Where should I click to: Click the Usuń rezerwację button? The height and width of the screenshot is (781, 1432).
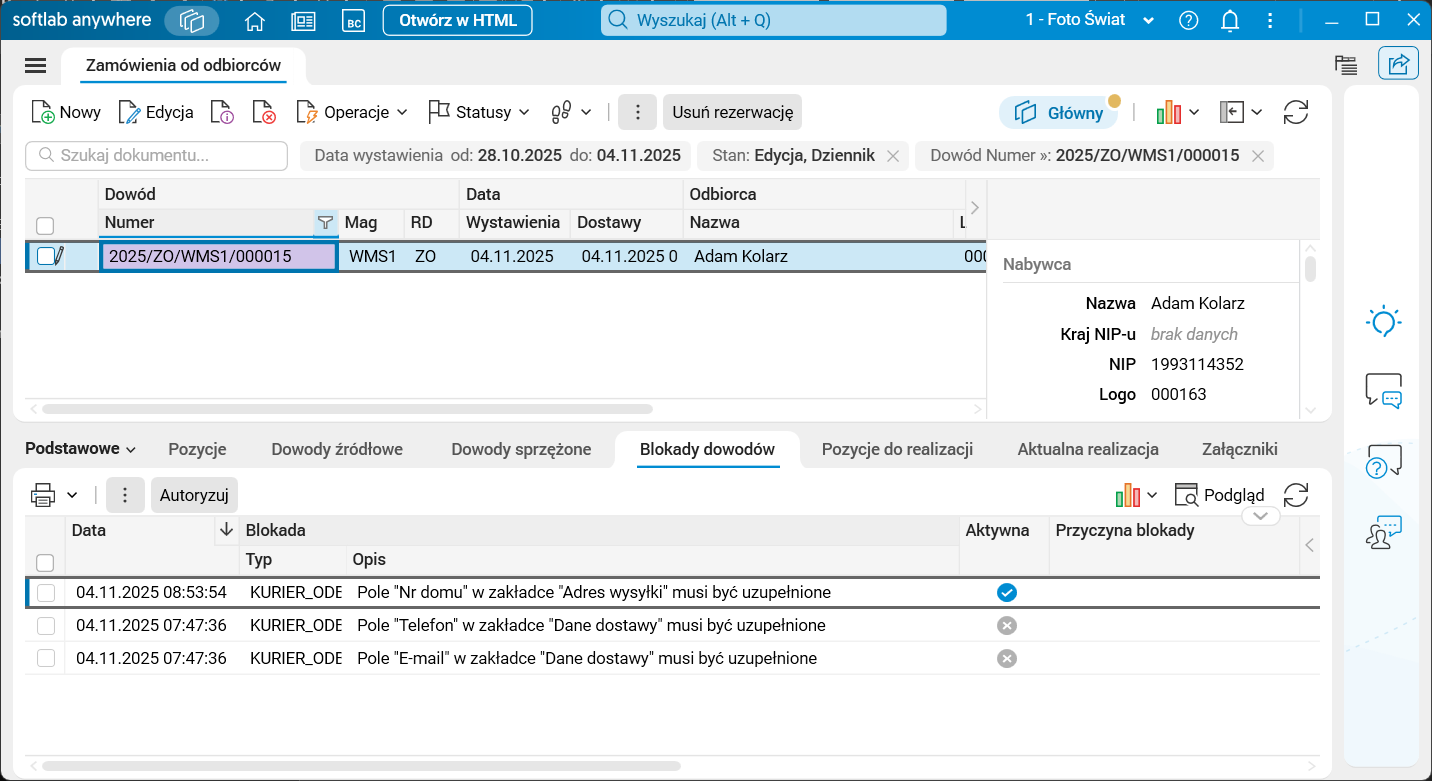(x=732, y=112)
